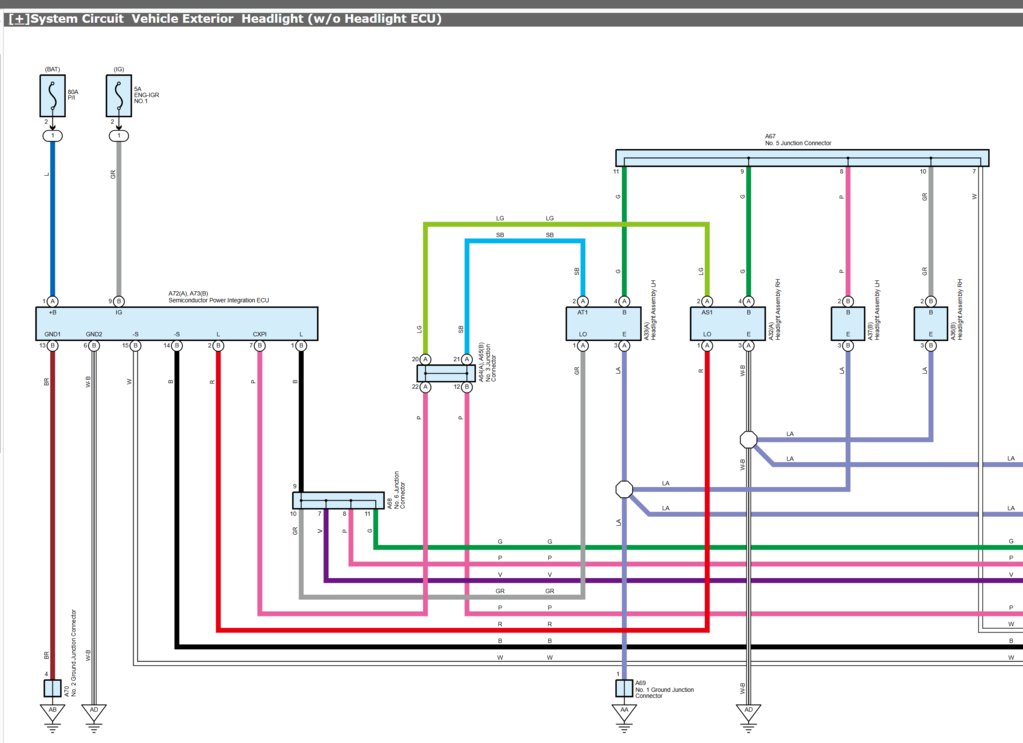Click the splice point on the LA wire below A33
Viewport: 1023px width, 743px height.
[x=624, y=489]
